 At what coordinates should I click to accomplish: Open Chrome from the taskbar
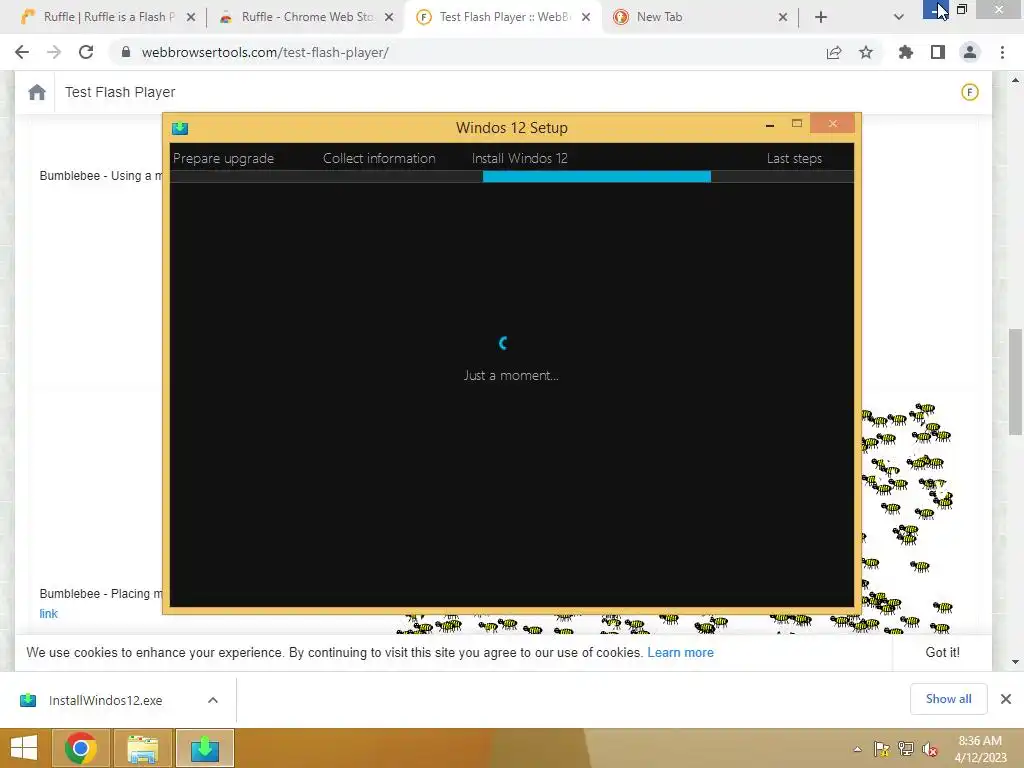[81, 748]
